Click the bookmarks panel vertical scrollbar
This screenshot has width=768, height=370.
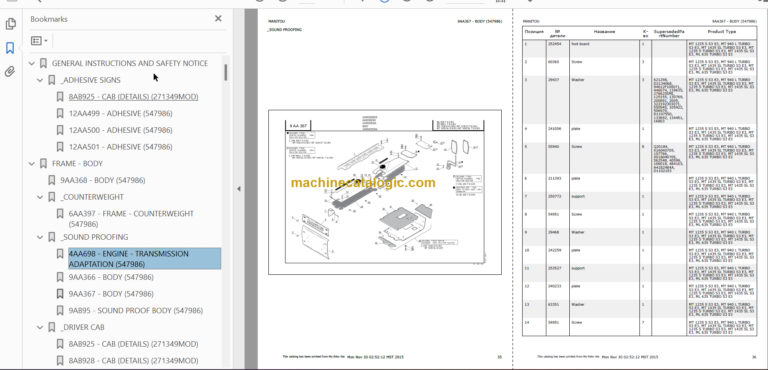pos(226,73)
